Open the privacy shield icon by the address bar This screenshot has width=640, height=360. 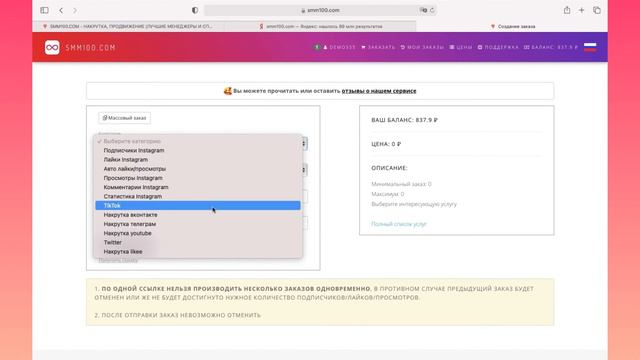[195, 10]
